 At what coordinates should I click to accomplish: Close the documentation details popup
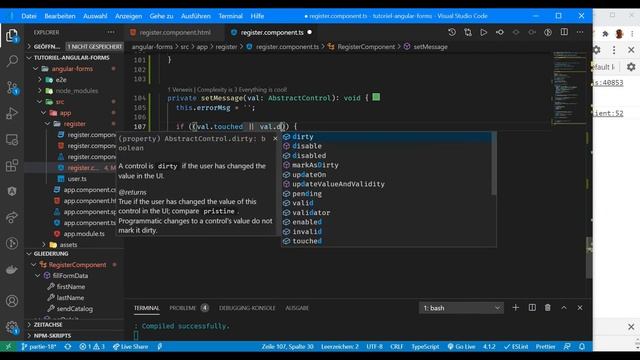click(275, 139)
